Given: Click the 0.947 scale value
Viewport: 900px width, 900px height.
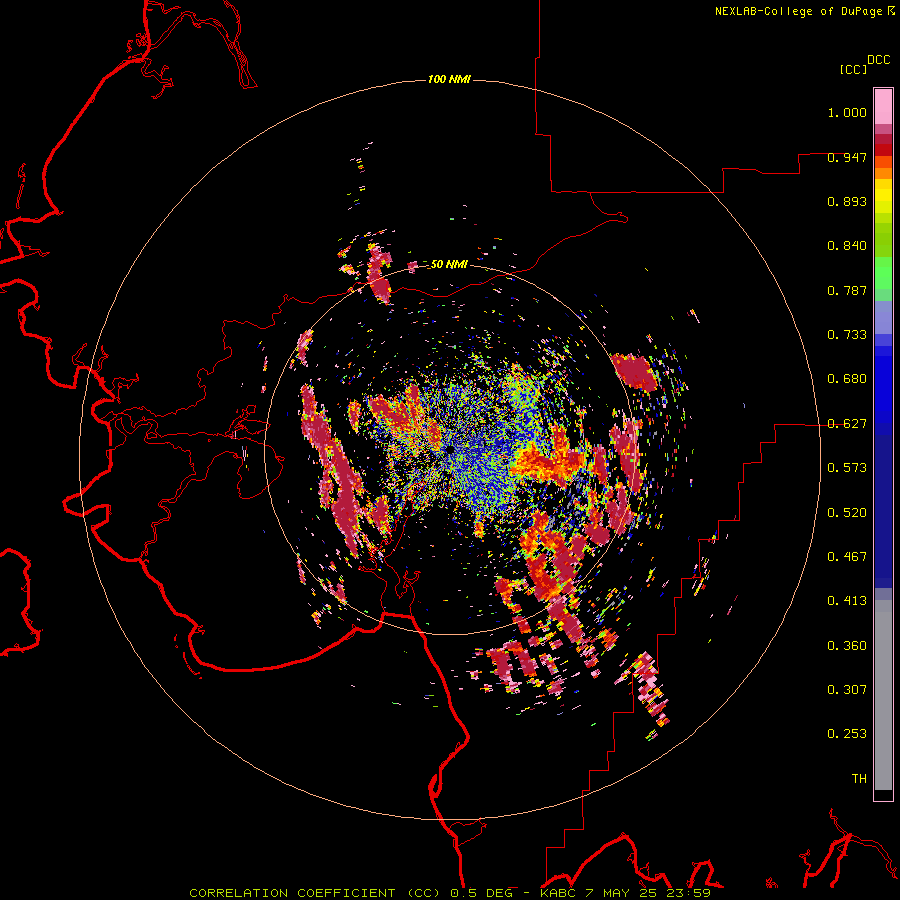Looking at the screenshot, I should click(x=847, y=157).
